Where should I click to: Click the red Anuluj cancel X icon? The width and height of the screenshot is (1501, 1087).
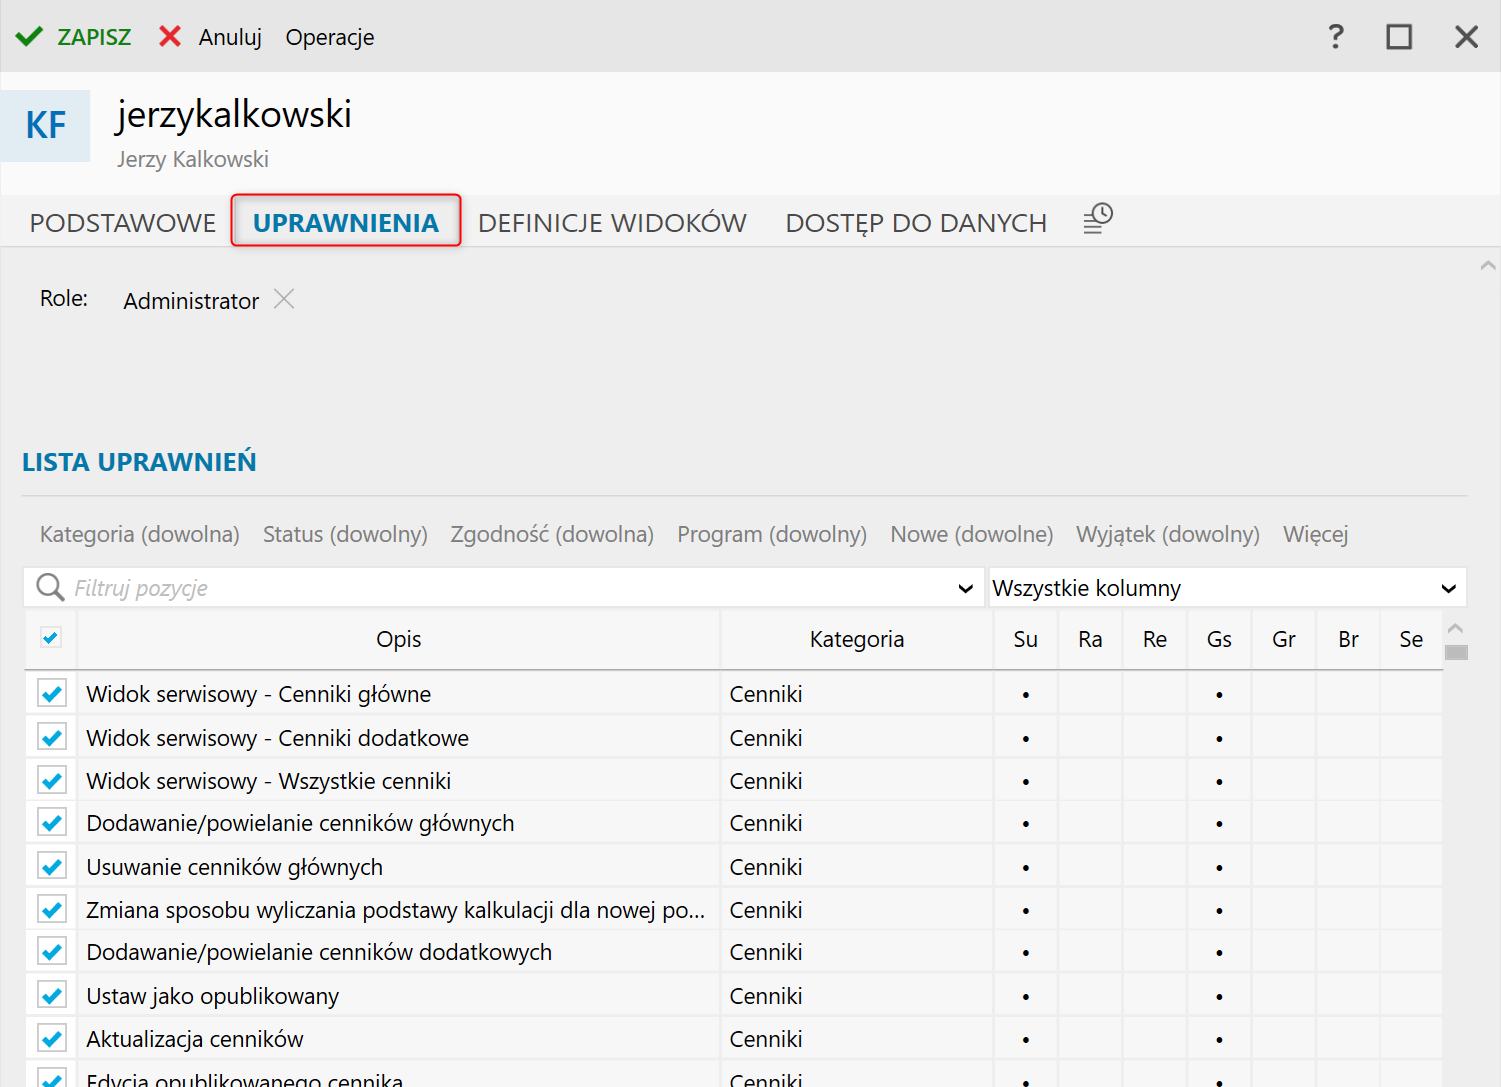[x=170, y=37]
